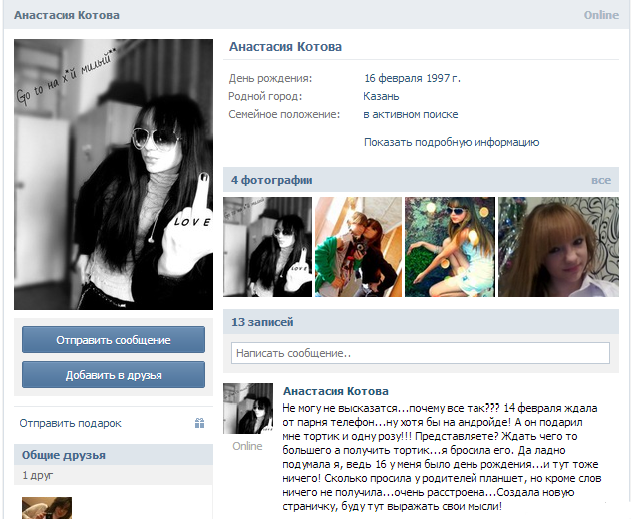Click the Добавить в друзья button
This screenshot has width=634, height=519.
pyautogui.click(x=113, y=375)
